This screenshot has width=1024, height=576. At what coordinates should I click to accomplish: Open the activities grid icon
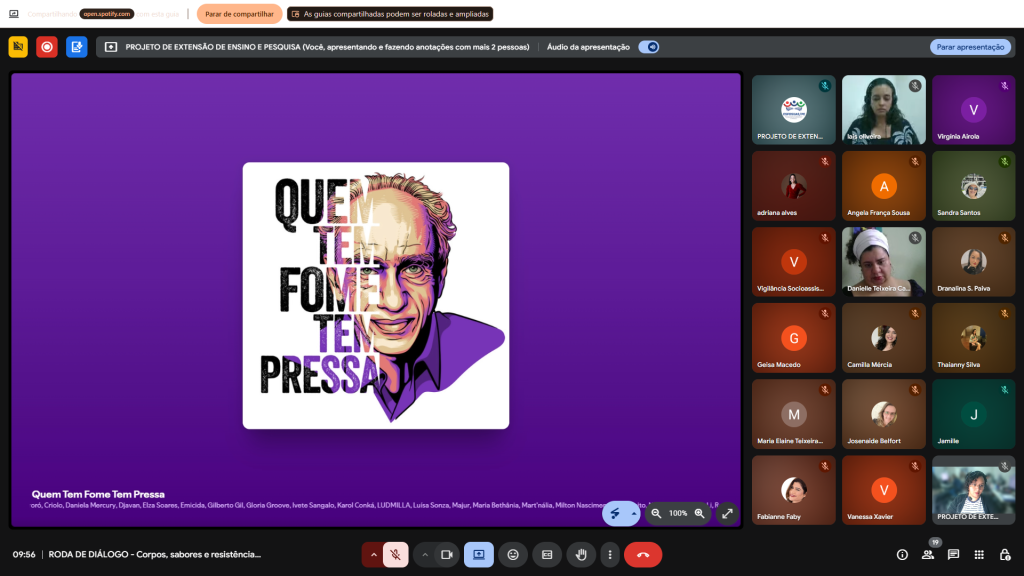coord(979,554)
